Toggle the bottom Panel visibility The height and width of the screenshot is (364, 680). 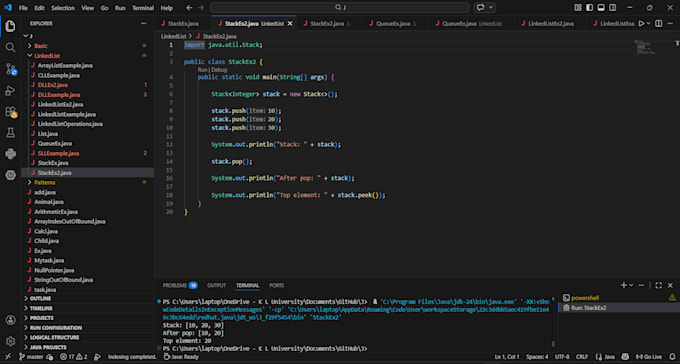[x=601, y=8]
